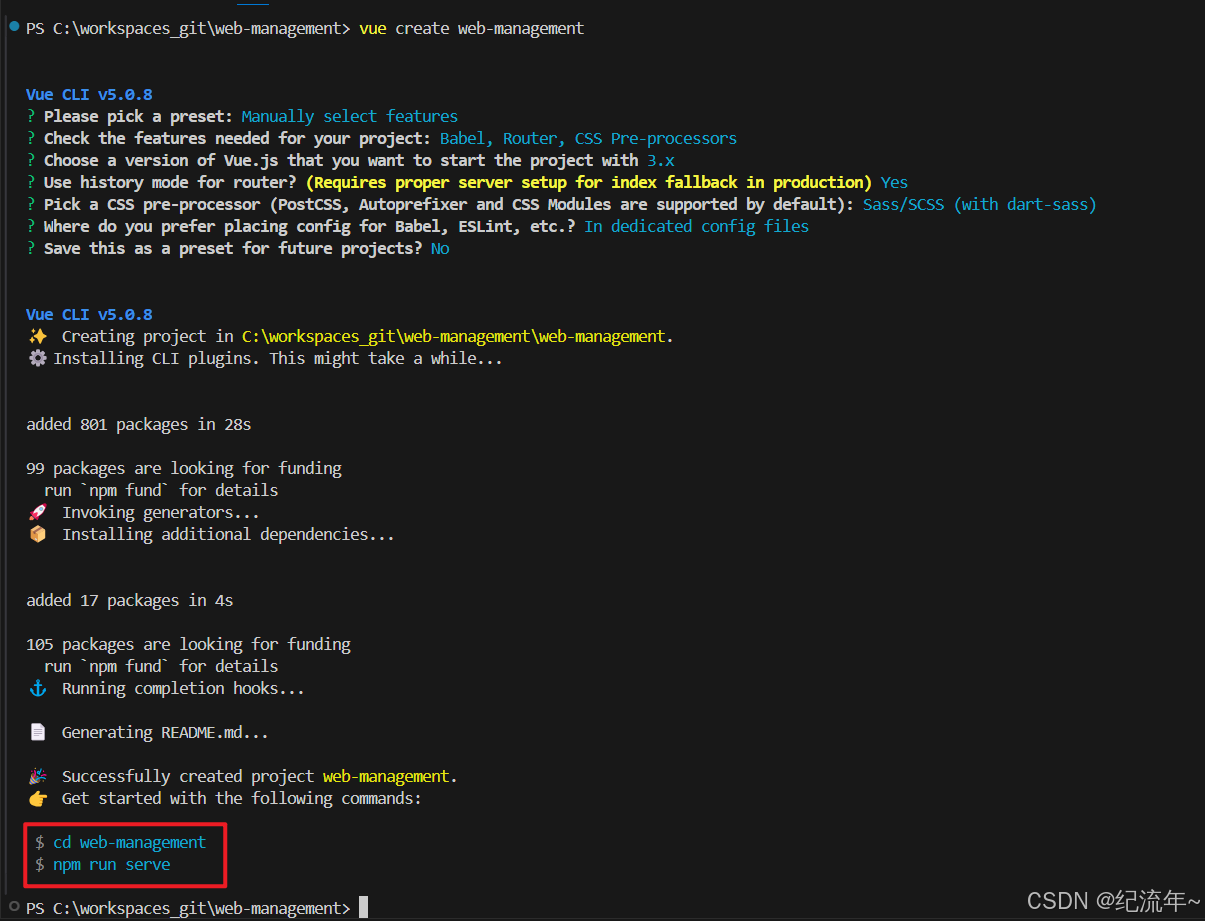Image resolution: width=1205 pixels, height=921 pixels.
Task: Click the Sass/SCSS (with dart-sass) answer text
Action: pyautogui.click(x=978, y=204)
